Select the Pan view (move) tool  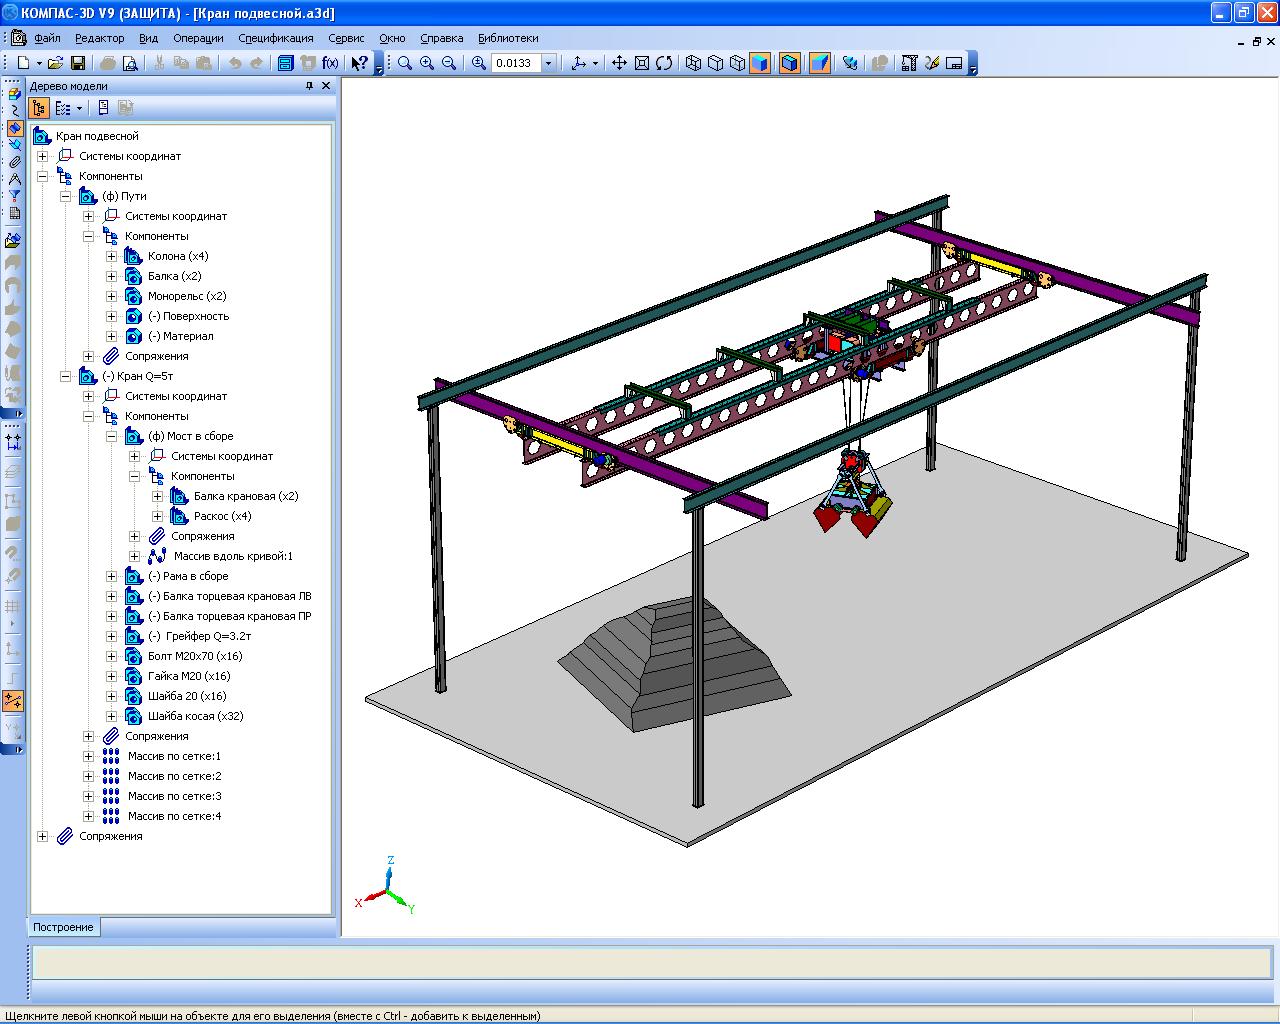pyautogui.click(x=619, y=63)
